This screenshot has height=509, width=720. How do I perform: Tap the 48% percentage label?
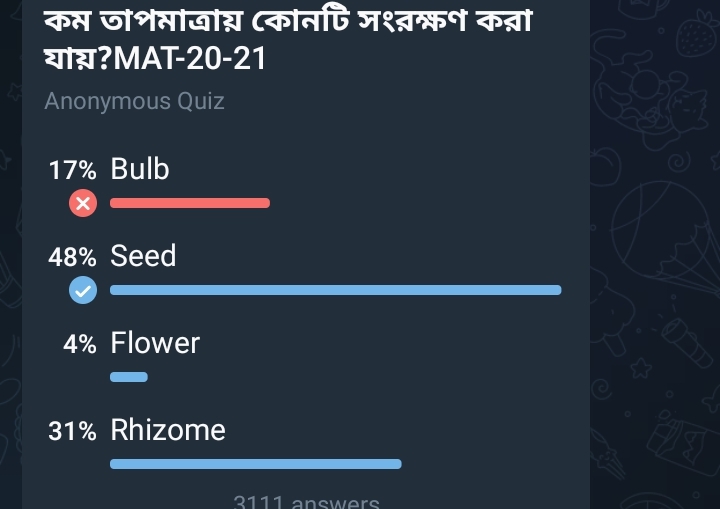72,258
